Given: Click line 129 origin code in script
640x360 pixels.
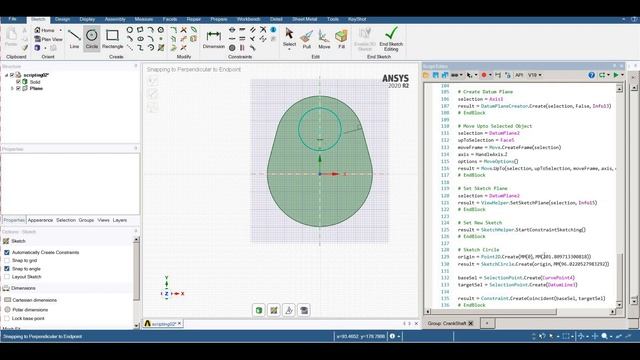Looking at the screenshot, I should [x=524, y=257].
